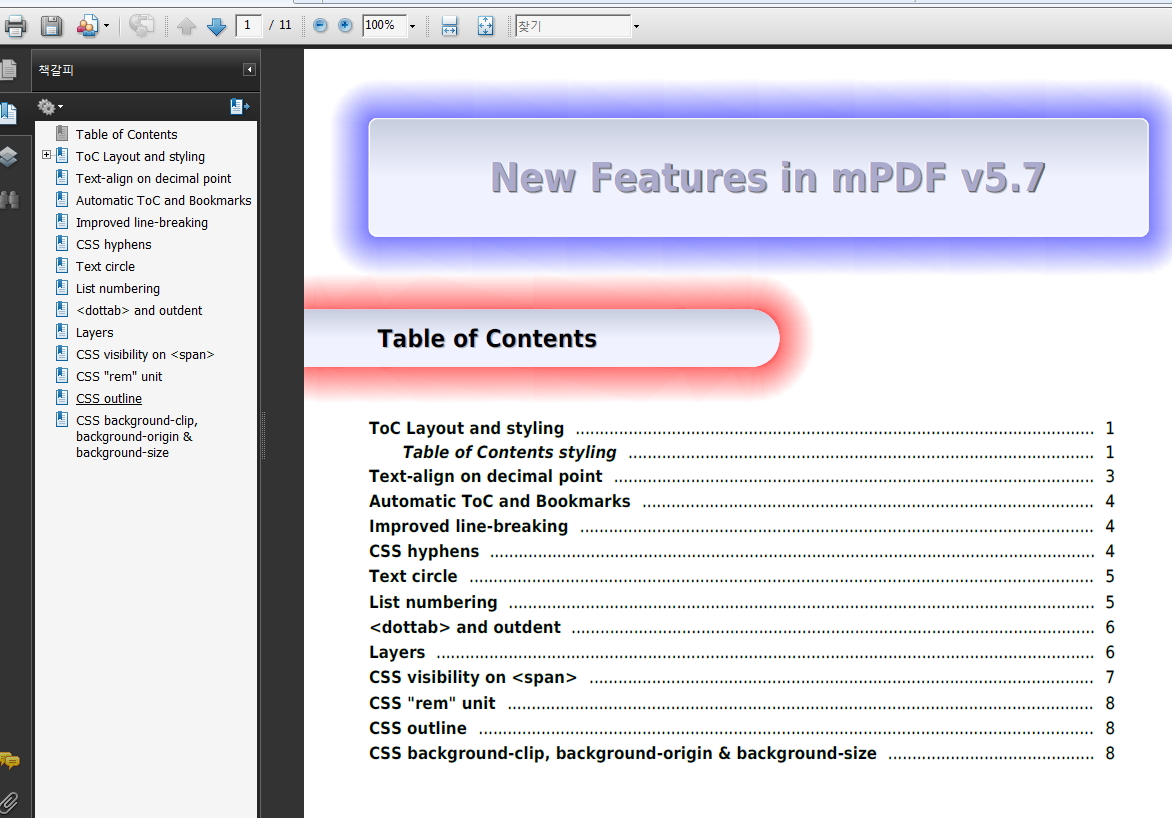This screenshot has height=818, width=1172.
Task: Select the Improved line-breaking bookmark
Action: (x=141, y=223)
